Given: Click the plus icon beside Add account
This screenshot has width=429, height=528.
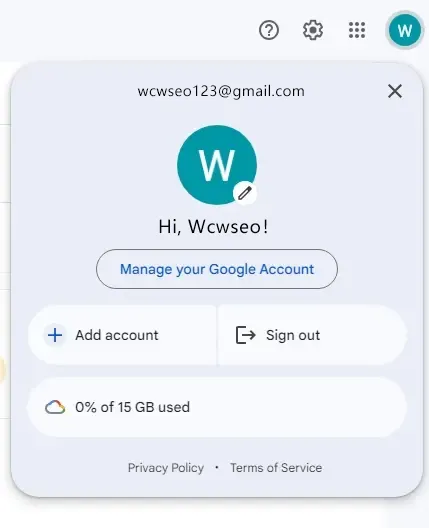Looking at the screenshot, I should click(55, 335).
